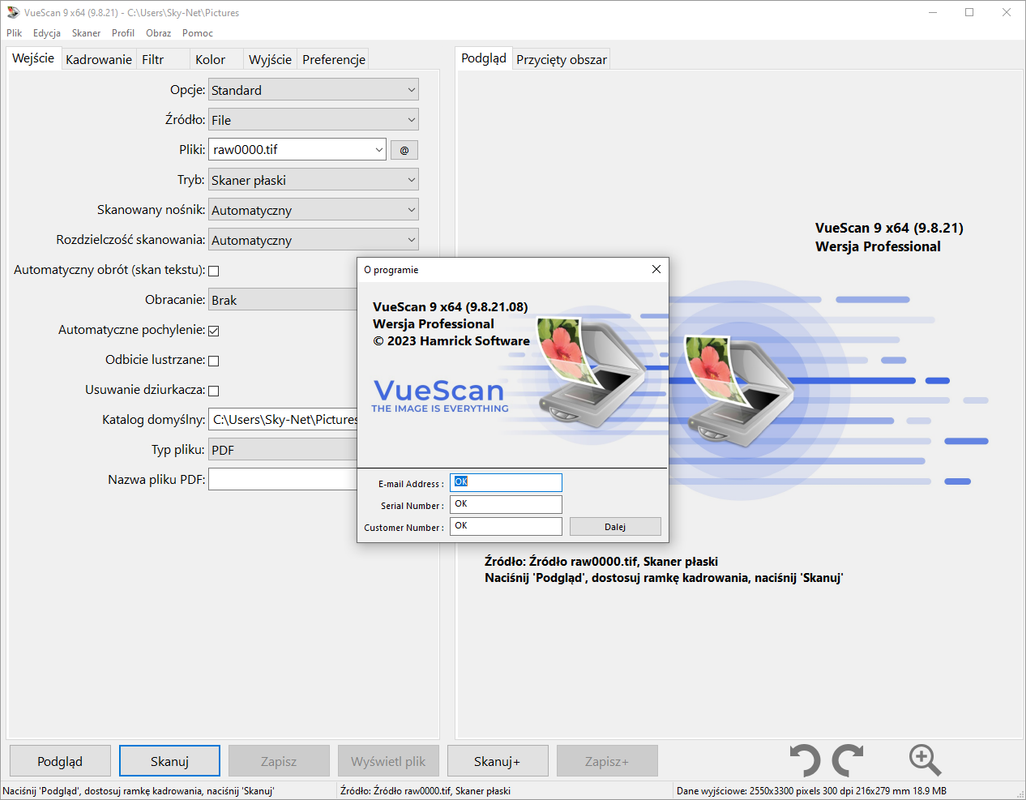This screenshot has height=800, width=1026.
Task: Click the zoom in magnifier icon
Action: (x=925, y=760)
